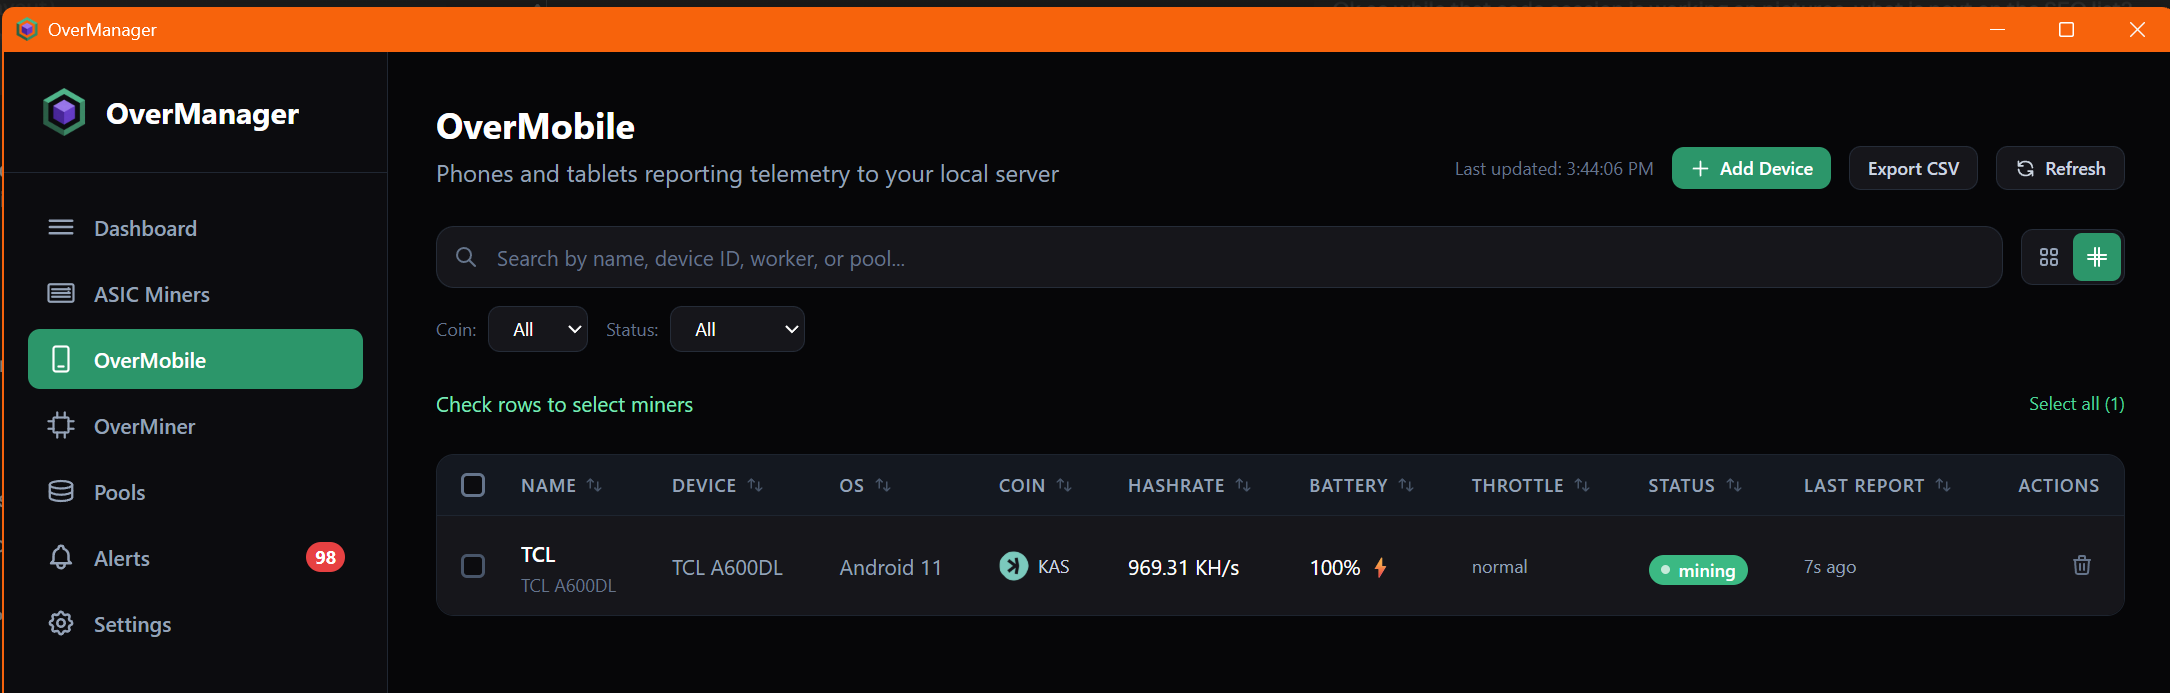Click the OverManager logo icon in sidebar
The height and width of the screenshot is (693, 2170).
coord(65,112)
